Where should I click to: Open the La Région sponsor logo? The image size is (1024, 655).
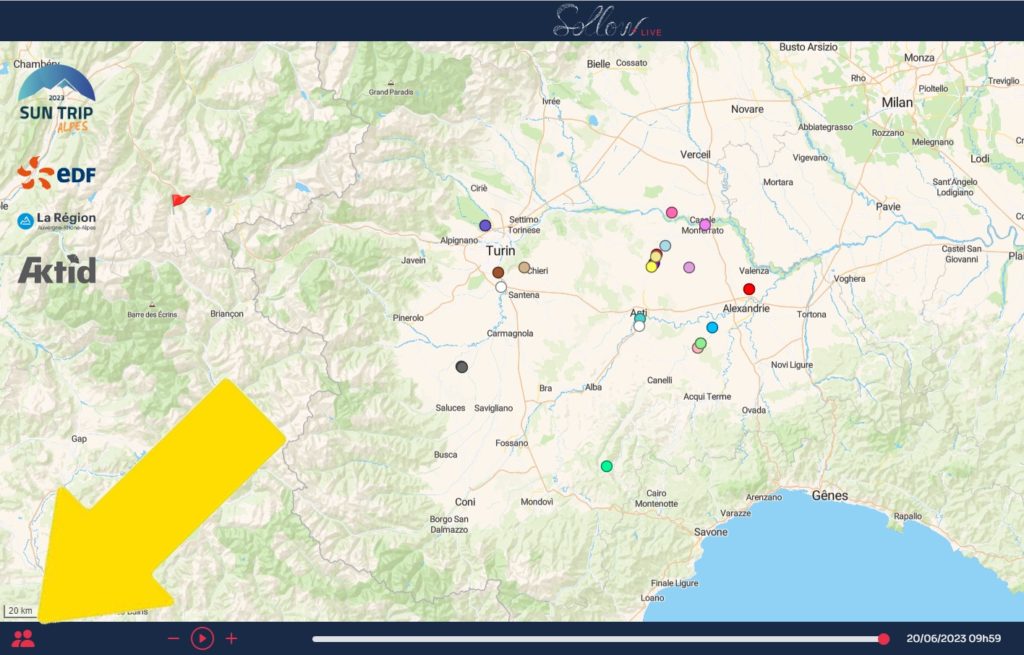57,220
